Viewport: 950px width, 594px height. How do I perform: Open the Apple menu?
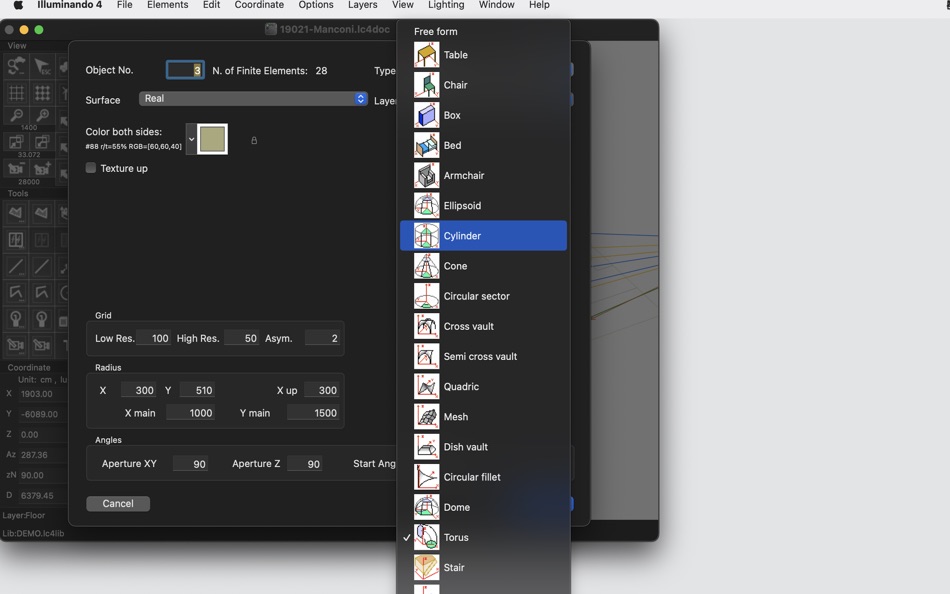pyautogui.click(x=18, y=5)
